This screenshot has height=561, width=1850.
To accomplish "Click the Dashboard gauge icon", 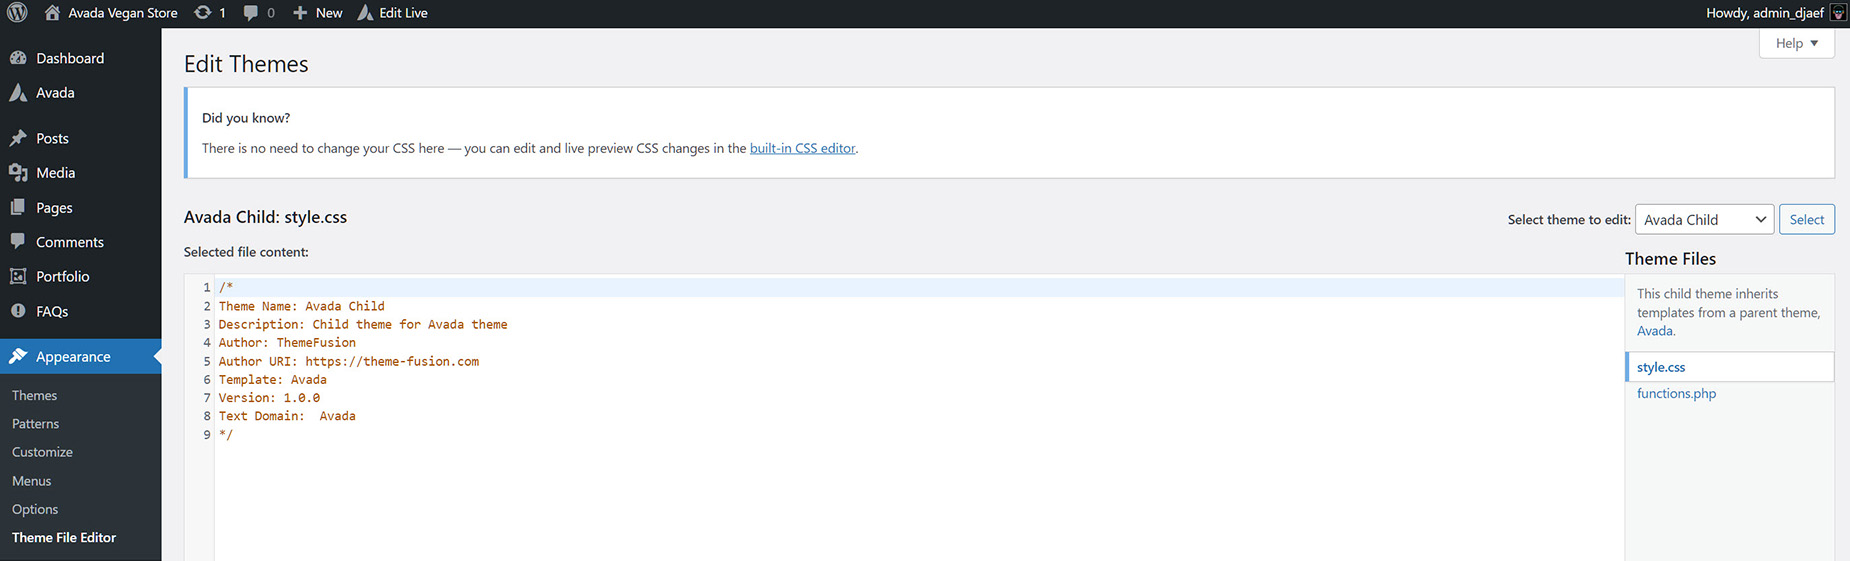I will click(18, 58).
